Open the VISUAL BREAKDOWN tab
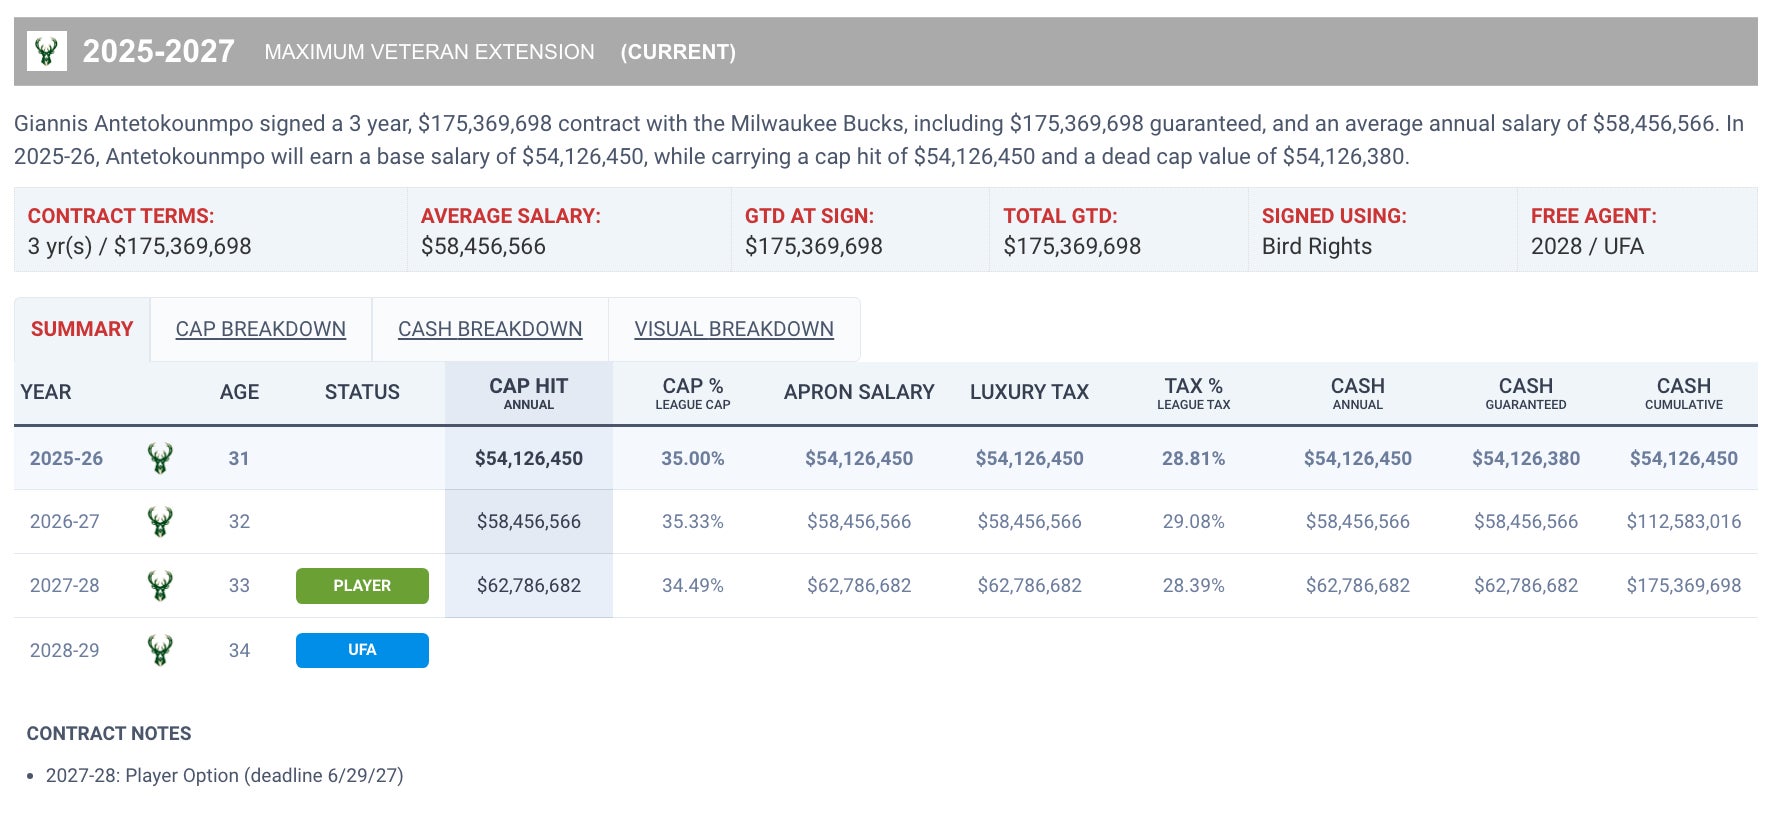Screen dimensions: 1780x822 pos(734,329)
